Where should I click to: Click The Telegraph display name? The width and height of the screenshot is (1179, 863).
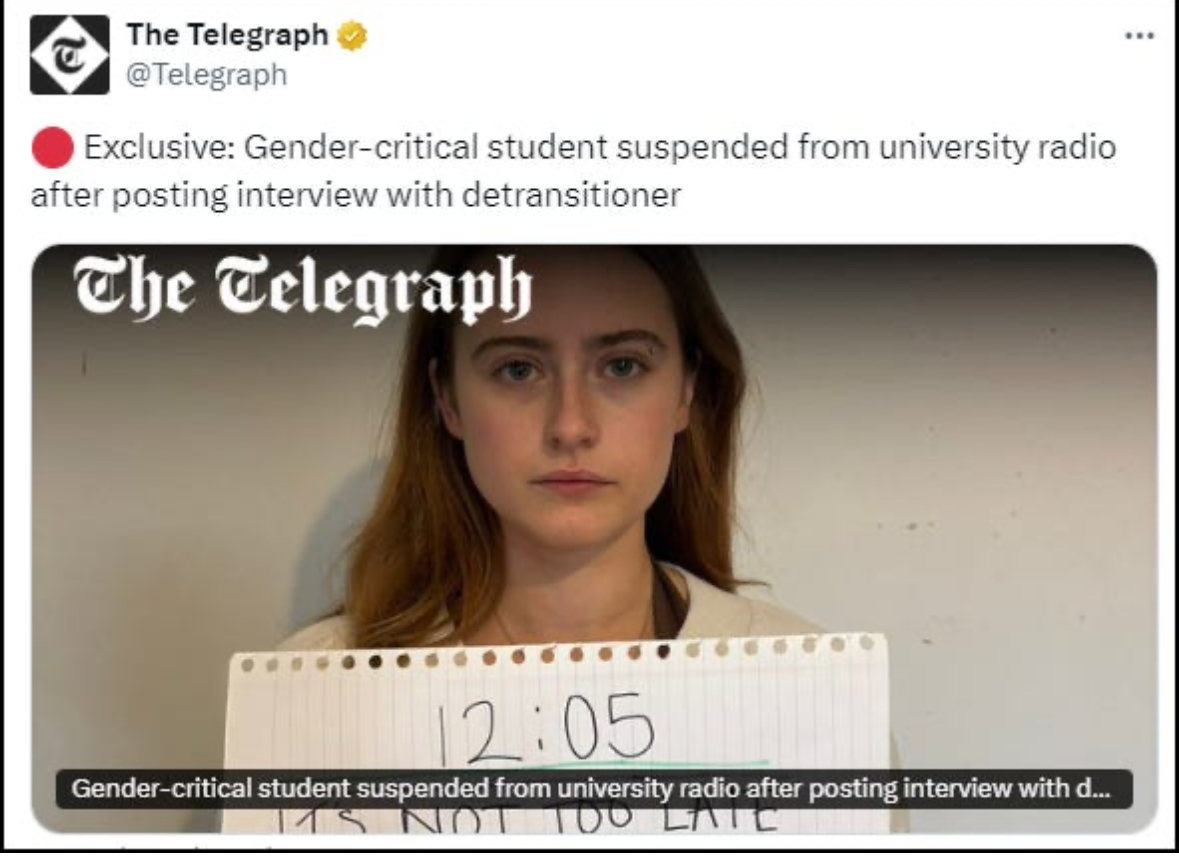point(227,35)
